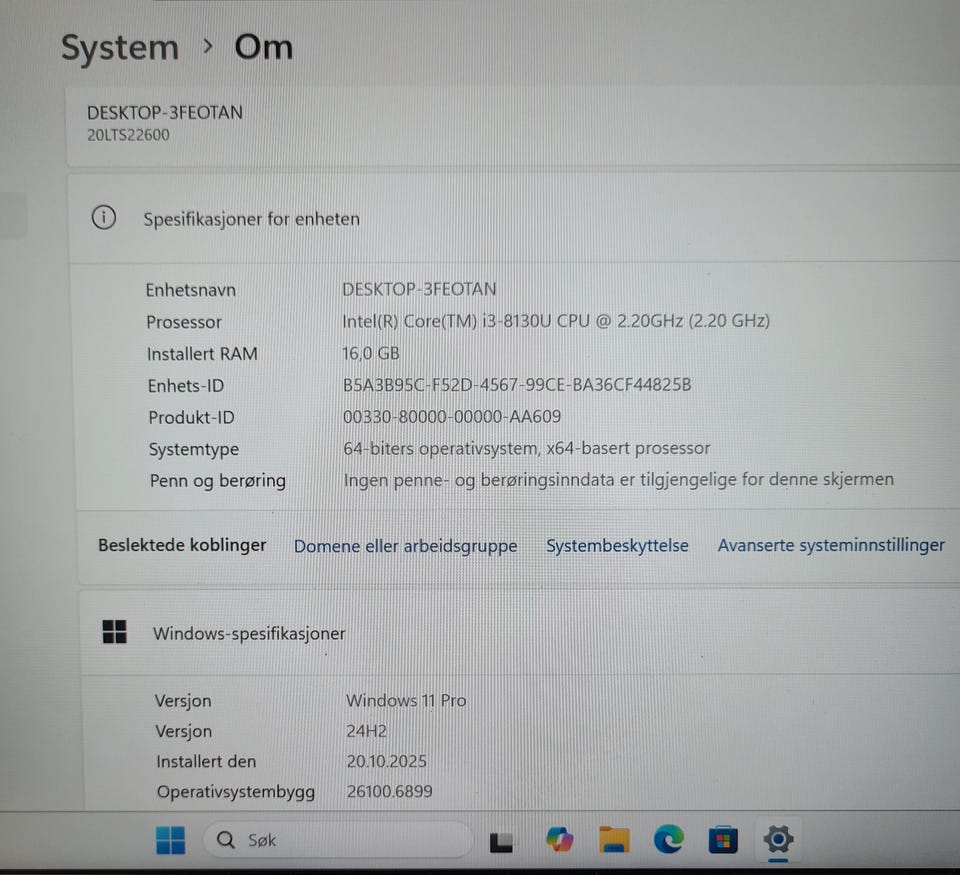Launch Copilot from the taskbar

(x=559, y=839)
